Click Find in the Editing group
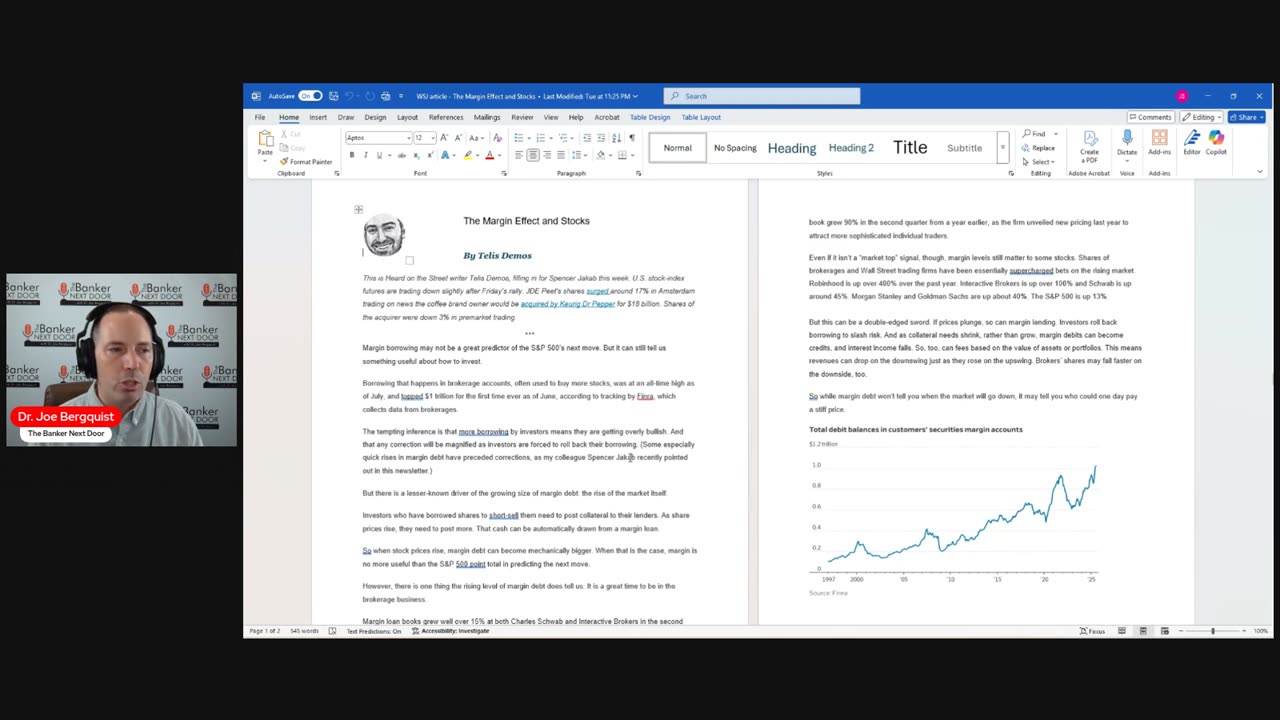The image size is (1280, 720). click(1035, 134)
